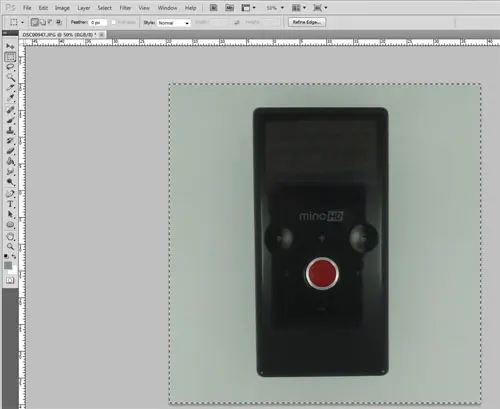Select the Brush tool
This screenshot has width=500, height=409.
10,120
